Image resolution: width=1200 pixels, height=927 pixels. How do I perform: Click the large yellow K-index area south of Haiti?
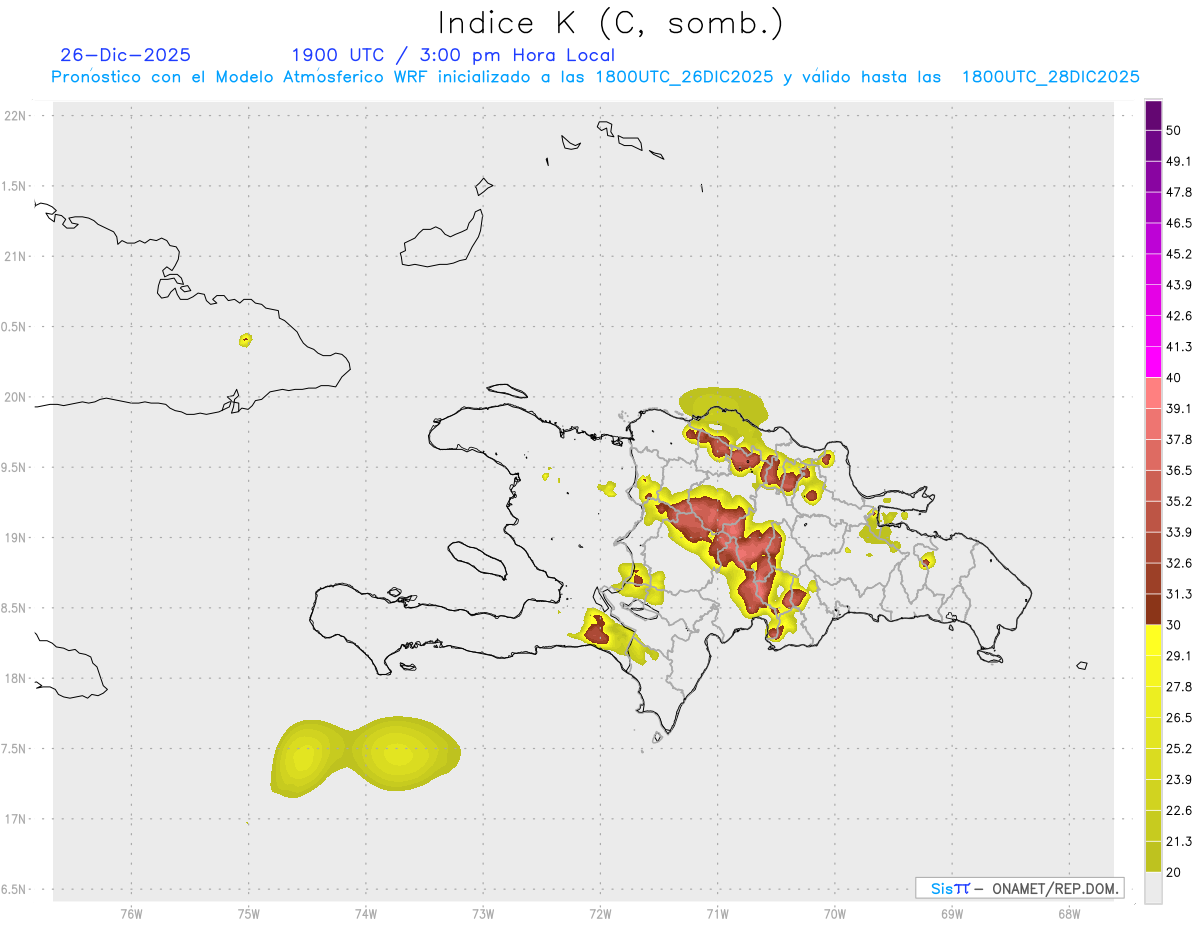pos(365,756)
